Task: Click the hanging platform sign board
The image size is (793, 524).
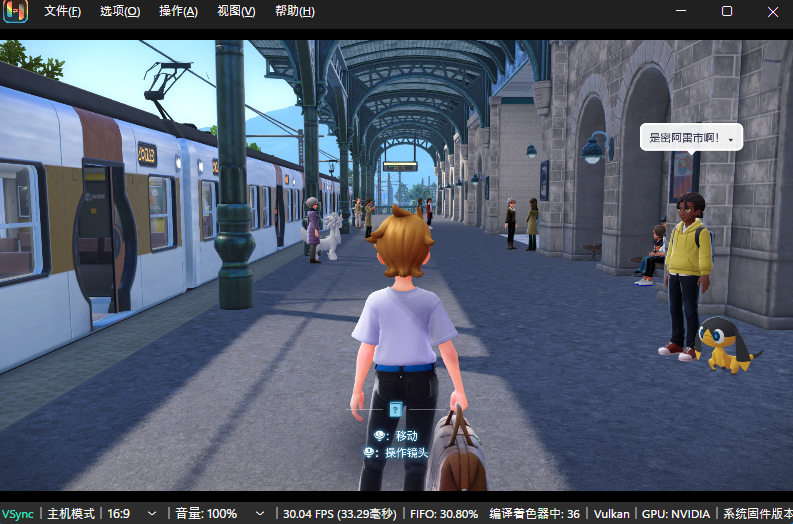Action: point(399,166)
